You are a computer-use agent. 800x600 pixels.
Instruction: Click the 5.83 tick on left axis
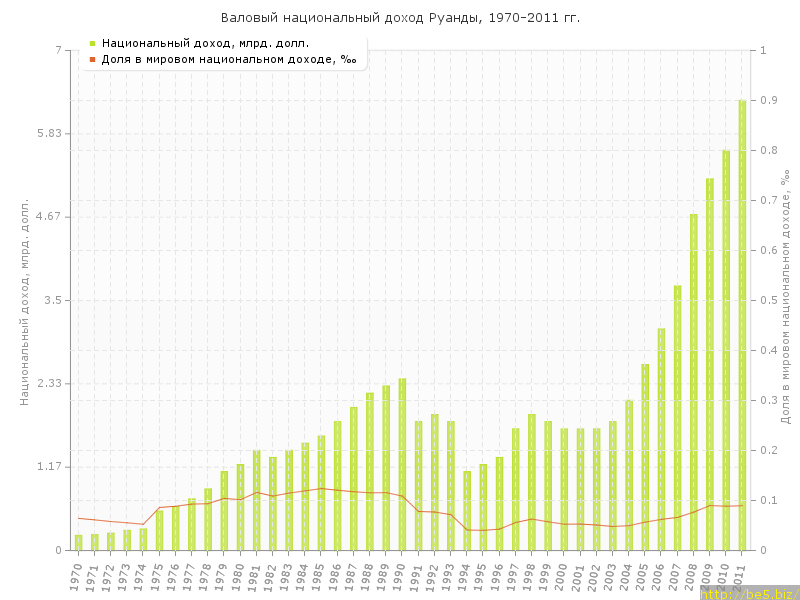click(49, 133)
